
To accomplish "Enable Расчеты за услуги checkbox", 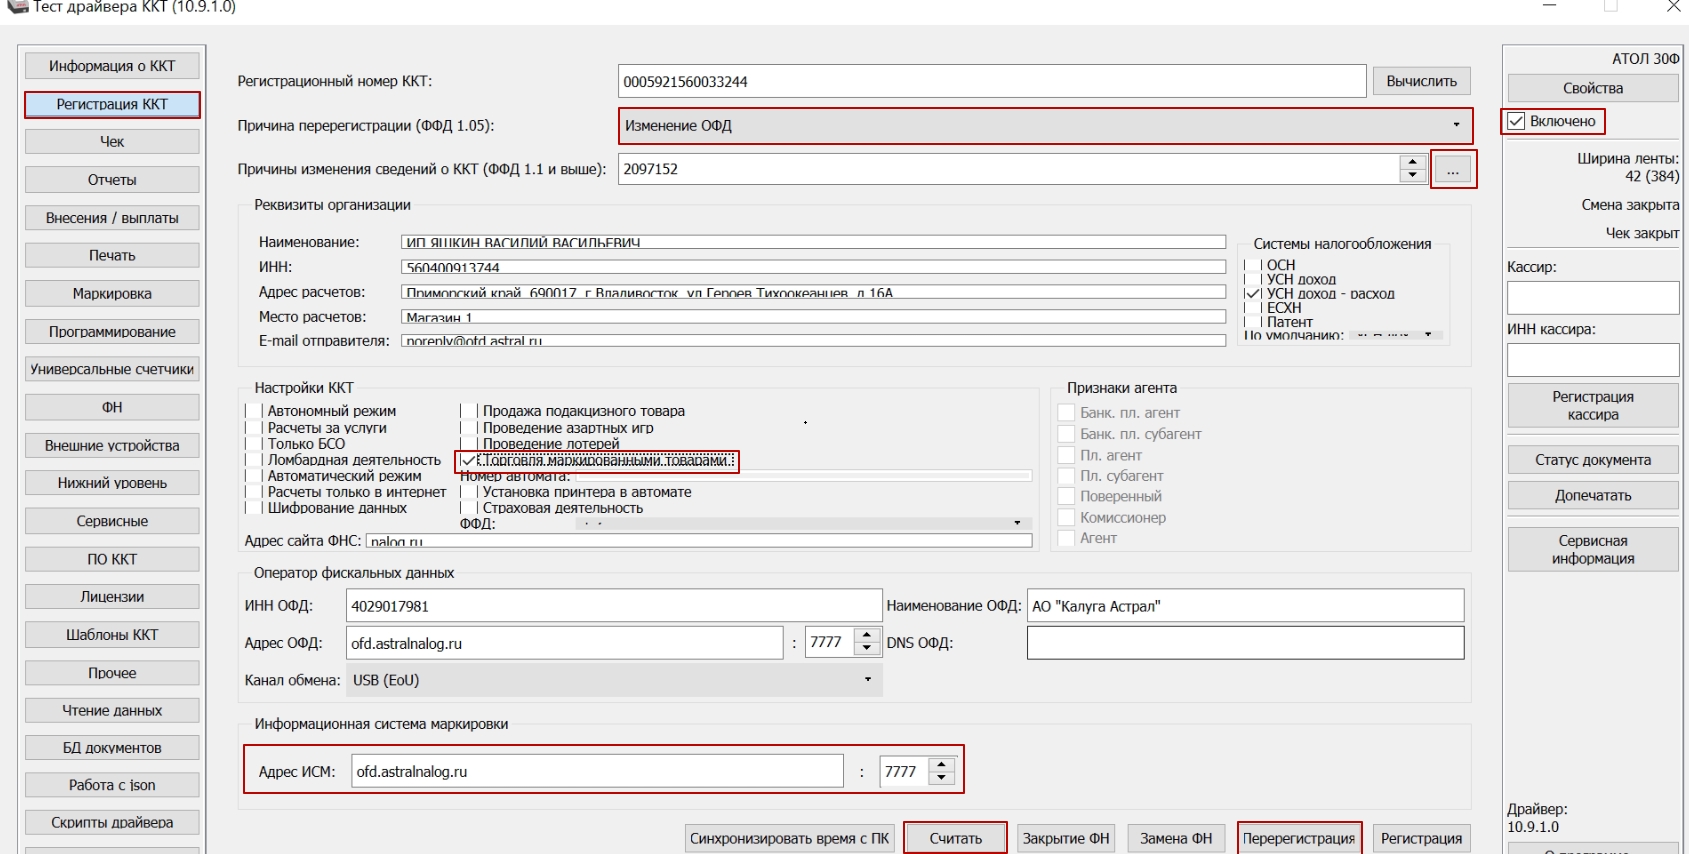I will click(254, 428).
